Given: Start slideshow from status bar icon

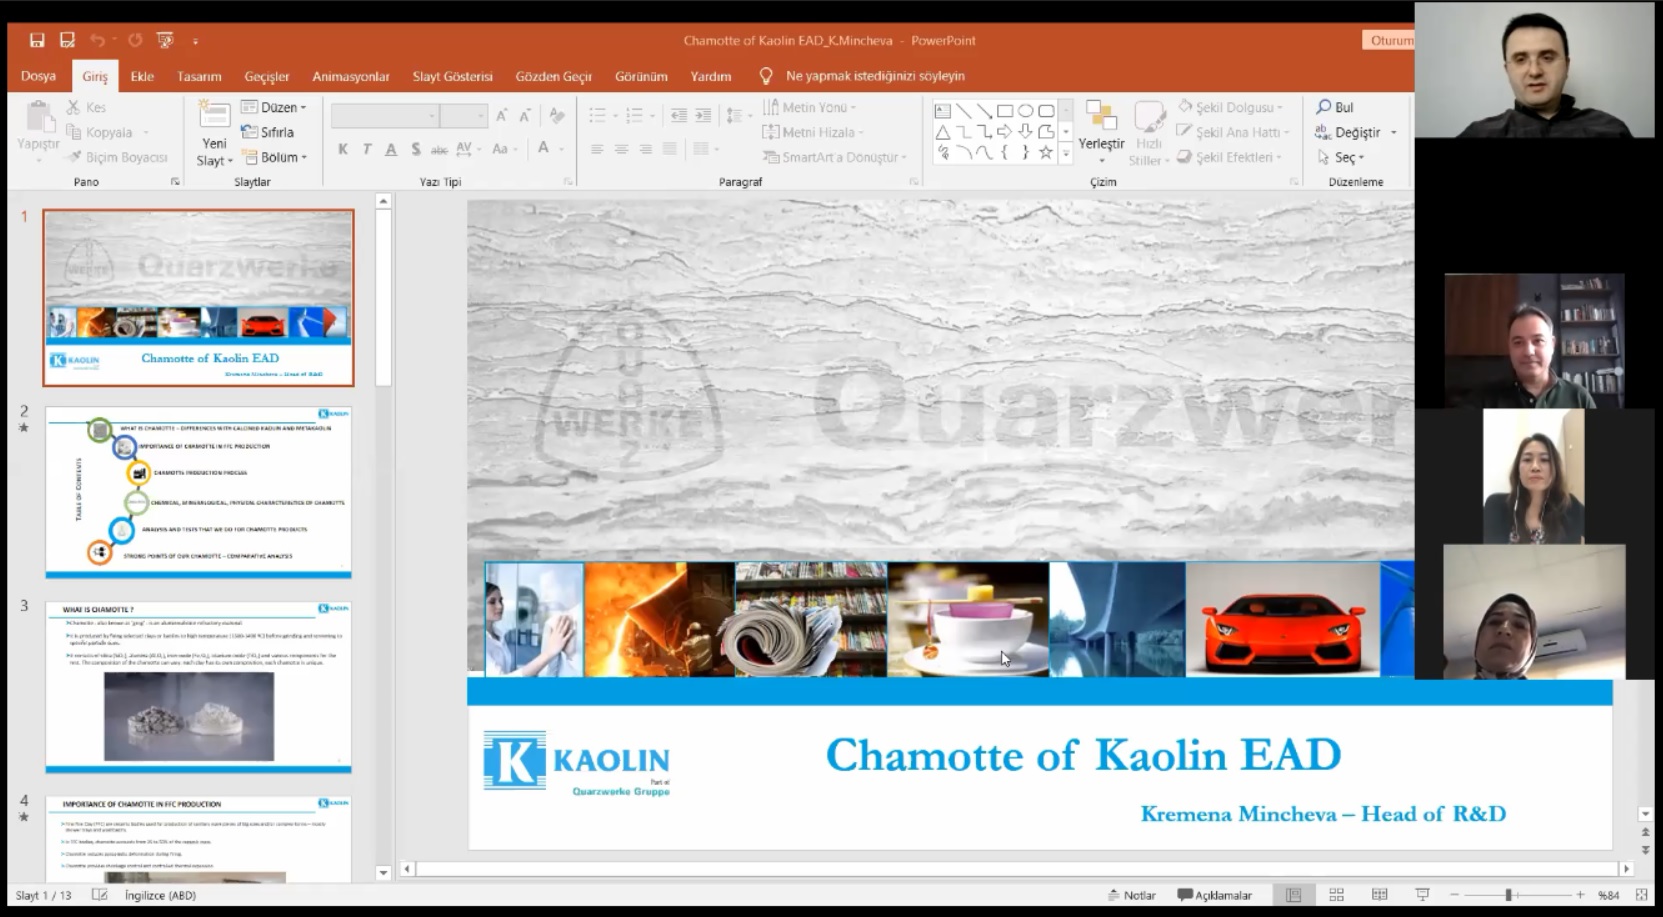Looking at the screenshot, I should 1422,895.
